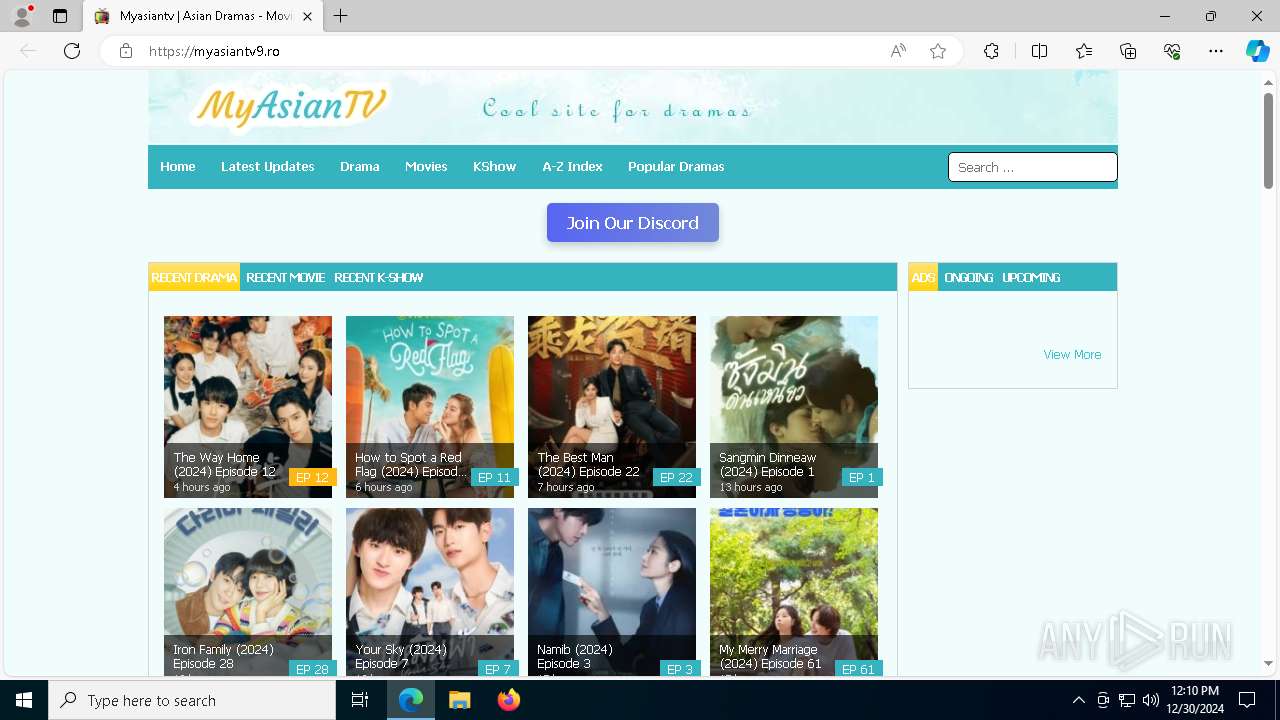Open My Merry Marriage Episode 61 thumbnail

(794, 592)
